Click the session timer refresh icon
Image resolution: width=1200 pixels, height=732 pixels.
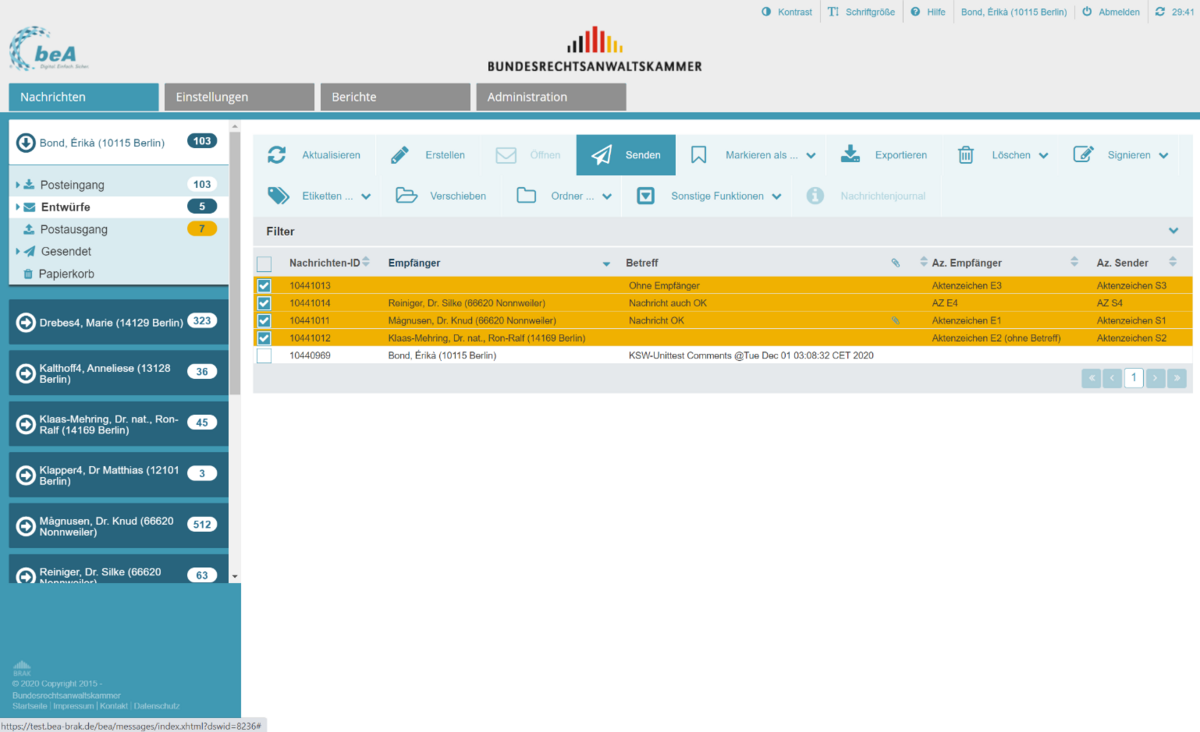(1160, 12)
